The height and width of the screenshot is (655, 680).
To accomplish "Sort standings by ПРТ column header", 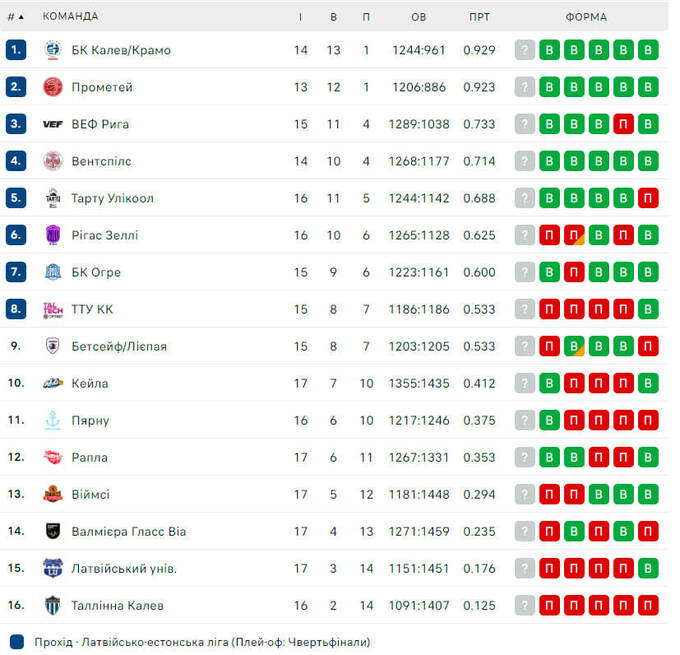I will [479, 17].
